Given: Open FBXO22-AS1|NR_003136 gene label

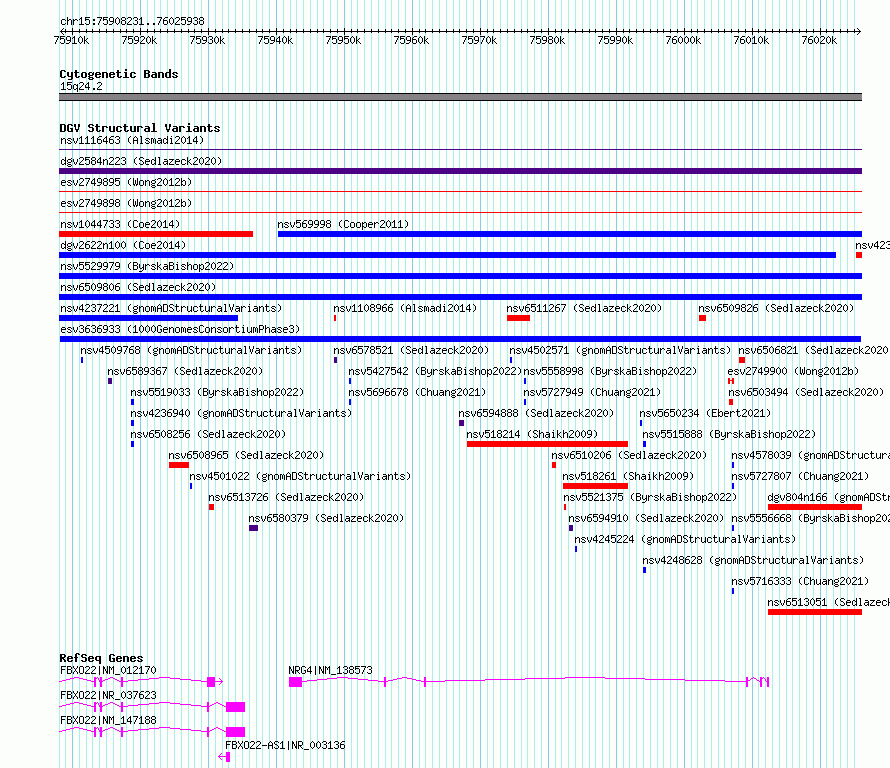Looking at the screenshot, I should 286,745.
